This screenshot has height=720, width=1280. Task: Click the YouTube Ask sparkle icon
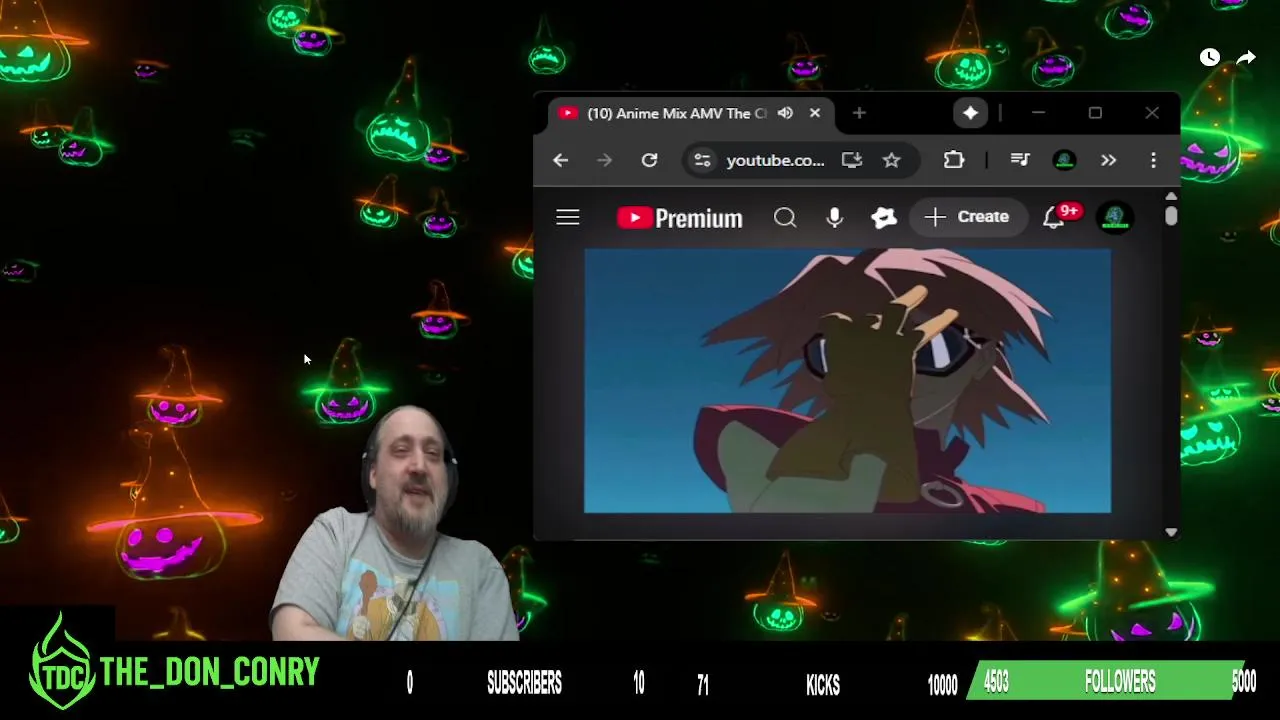[x=884, y=217]
